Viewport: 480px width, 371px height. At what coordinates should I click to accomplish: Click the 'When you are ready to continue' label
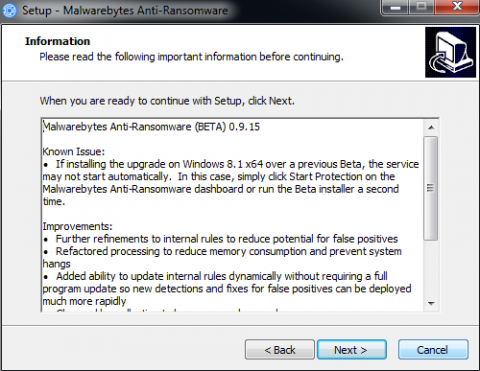(167, 101)
